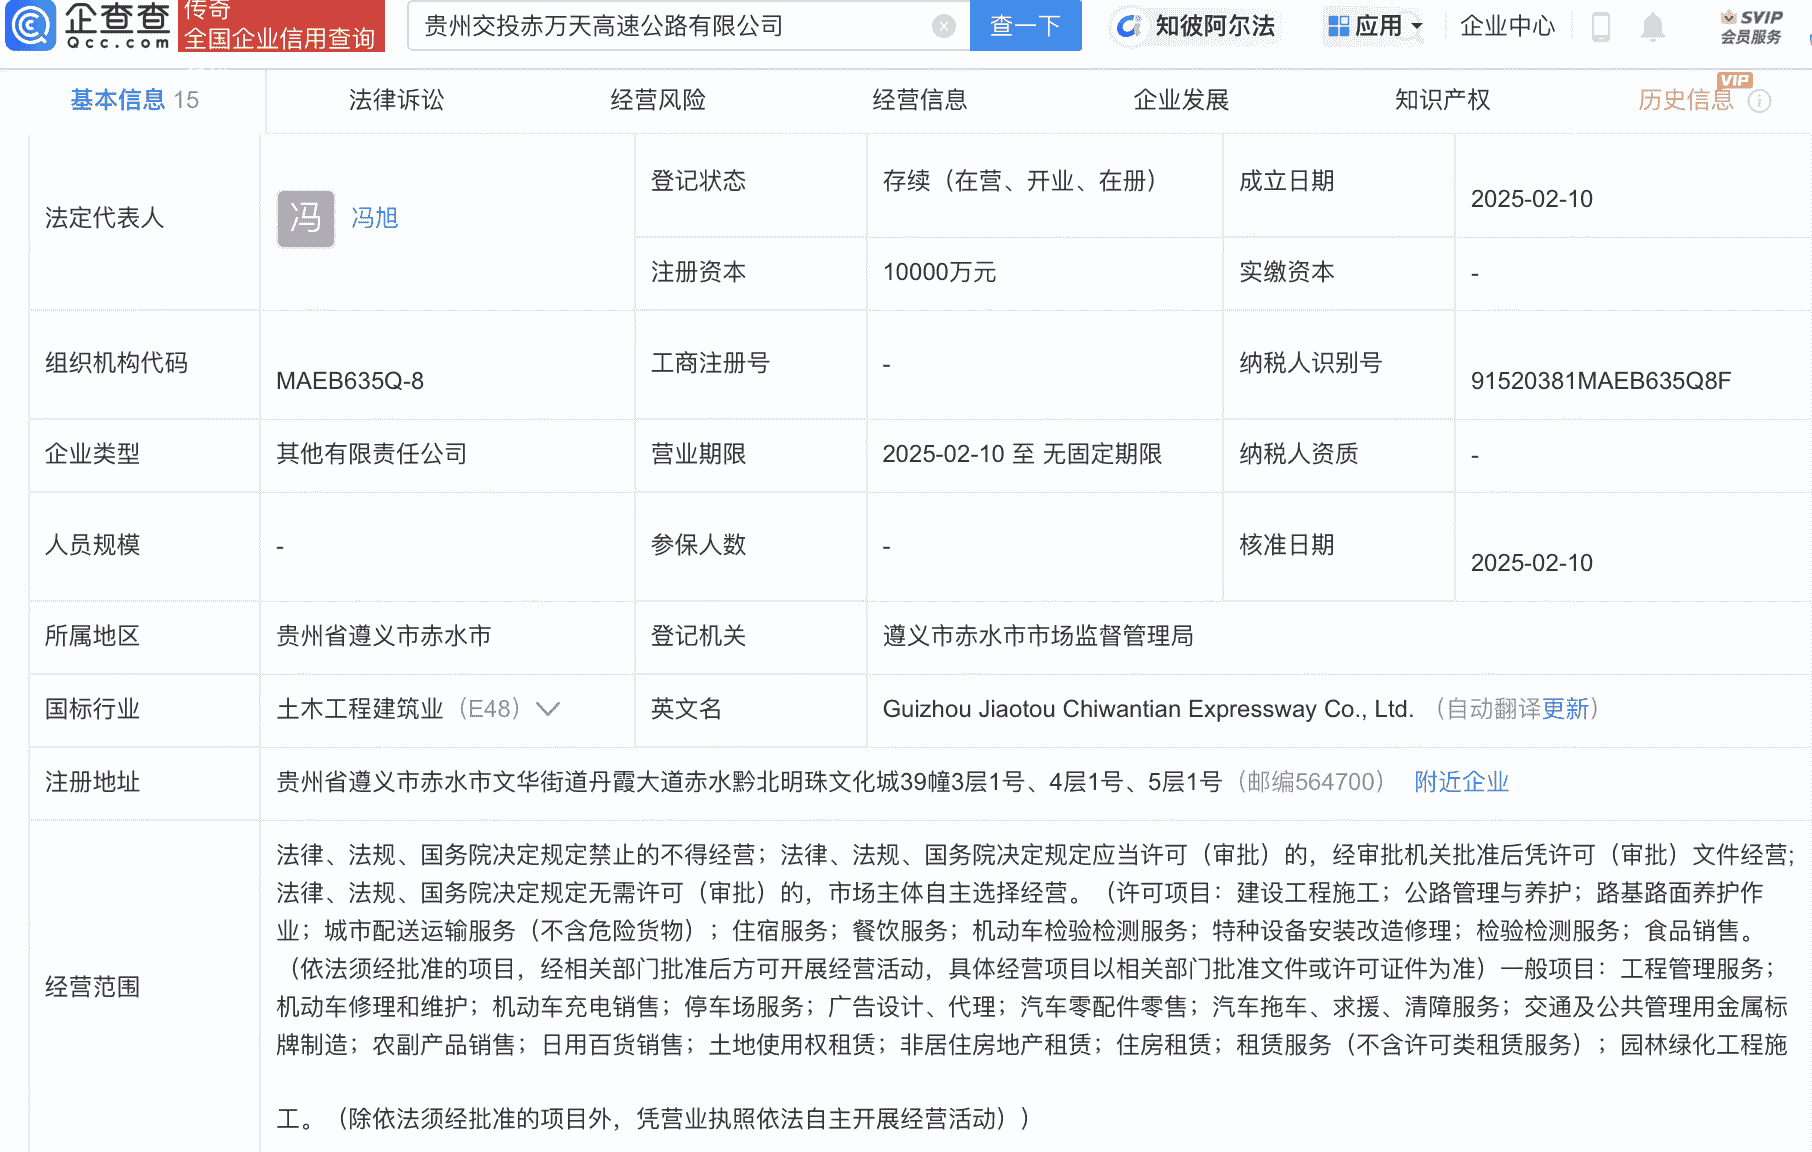Switch to the 企业发展 tab
This screenshot has height=1152, width=1812.
tap(1180, 100)
